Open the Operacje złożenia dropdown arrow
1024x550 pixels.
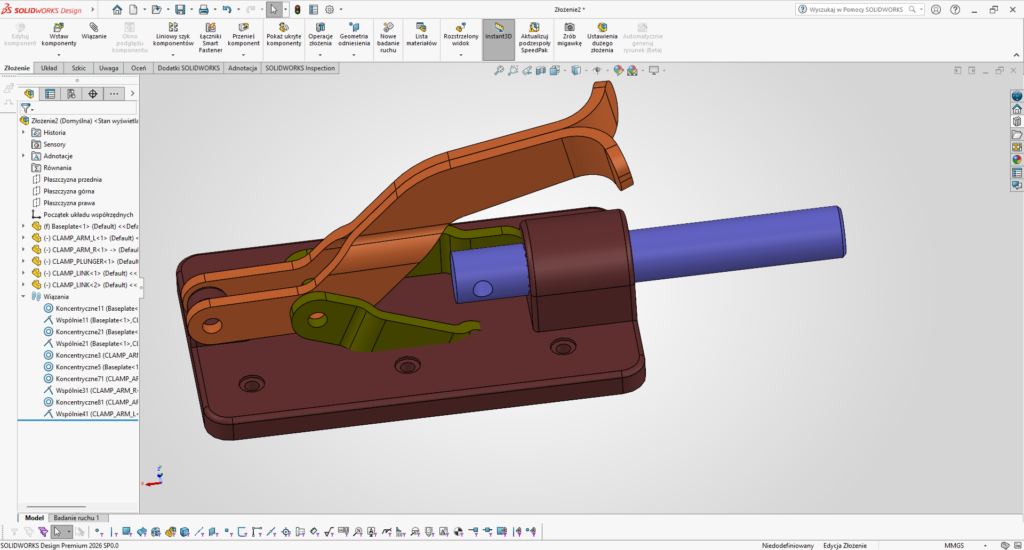tap(320, 56)
